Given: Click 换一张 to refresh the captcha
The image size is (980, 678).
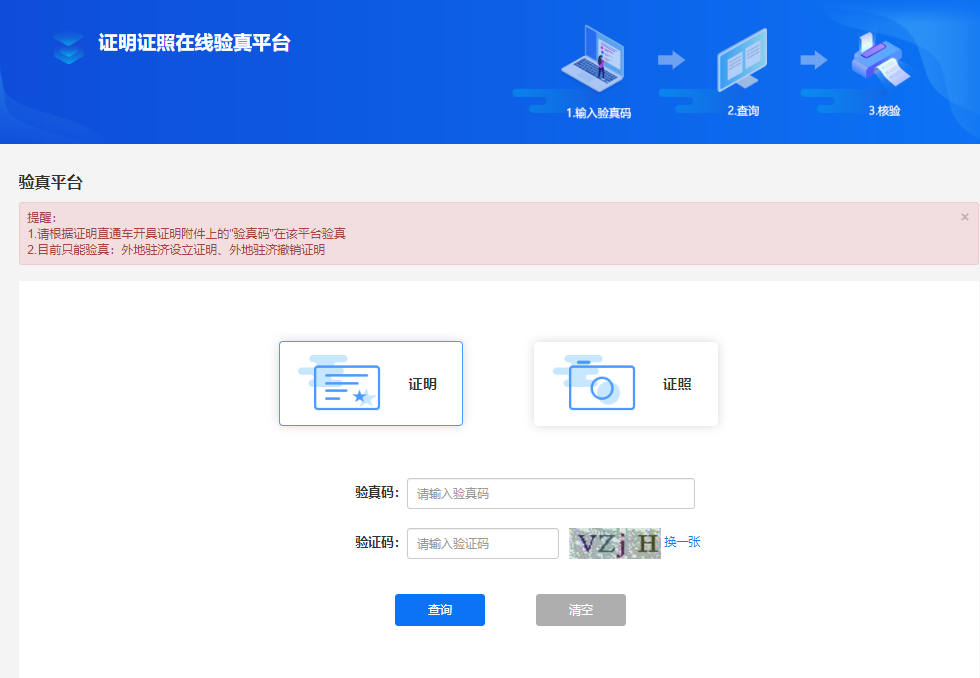Looking at the screenshot, I should click(683, 542).
